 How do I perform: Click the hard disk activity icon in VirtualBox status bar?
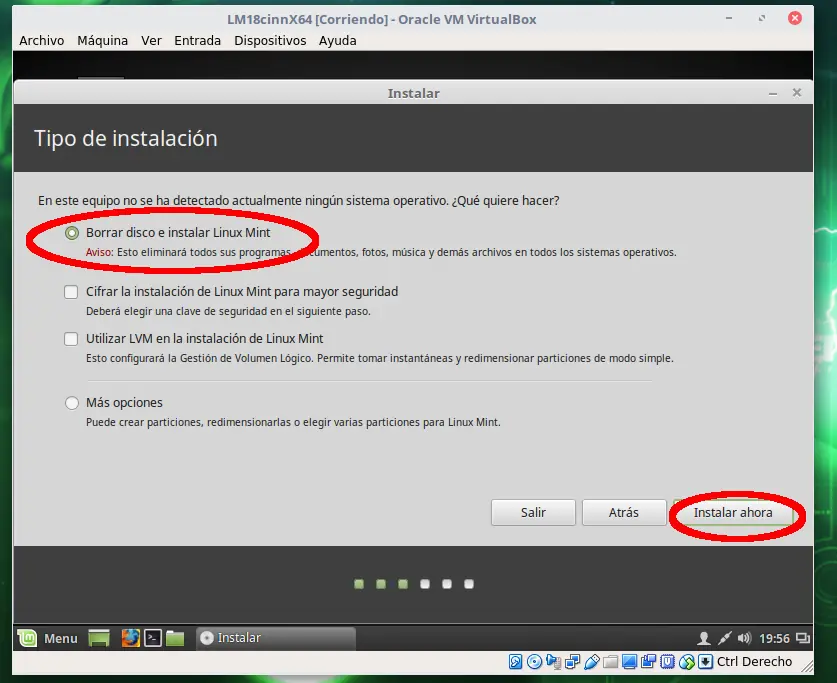pyautogui.click(x=515, y=662)
